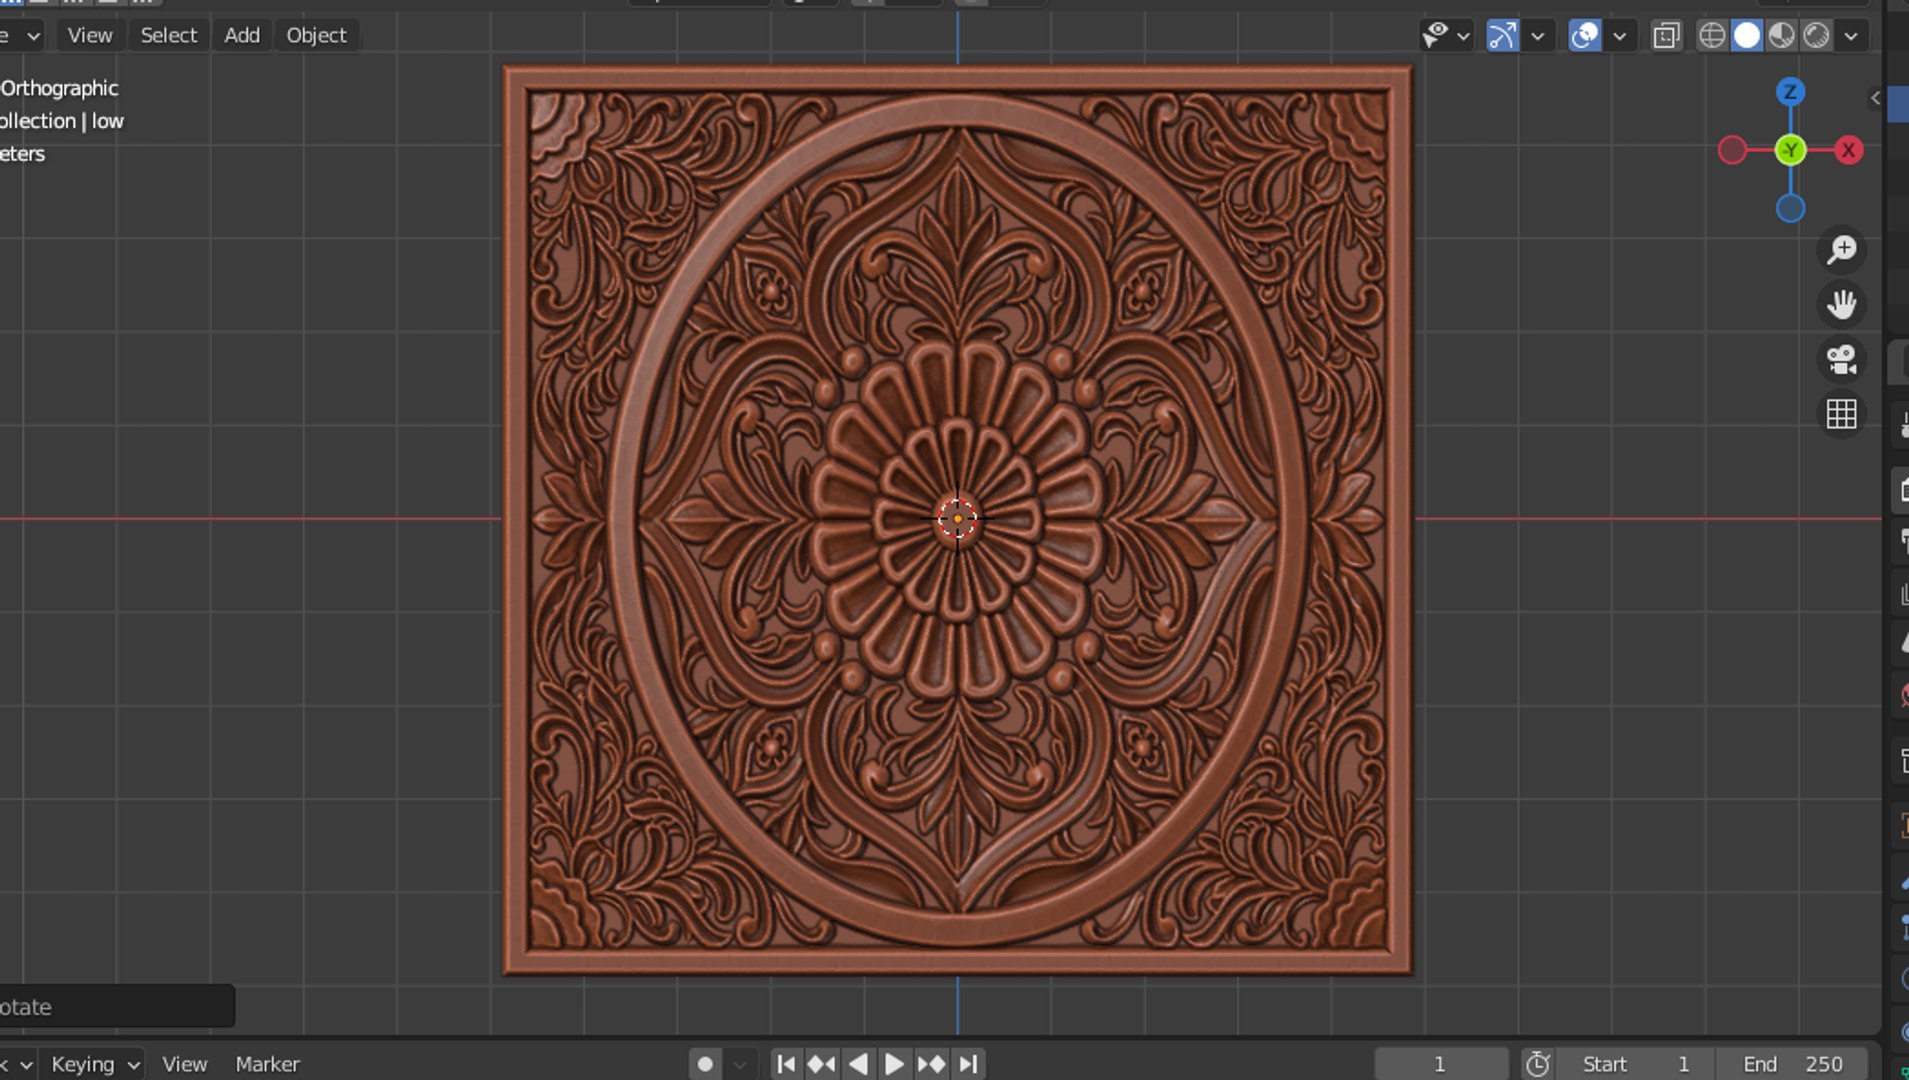Jump to the next keyframe

point(931,1064)
